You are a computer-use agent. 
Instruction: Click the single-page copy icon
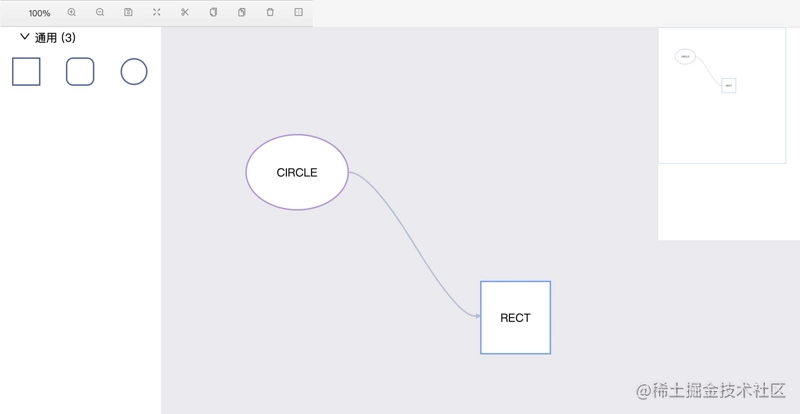pos(213,12)
